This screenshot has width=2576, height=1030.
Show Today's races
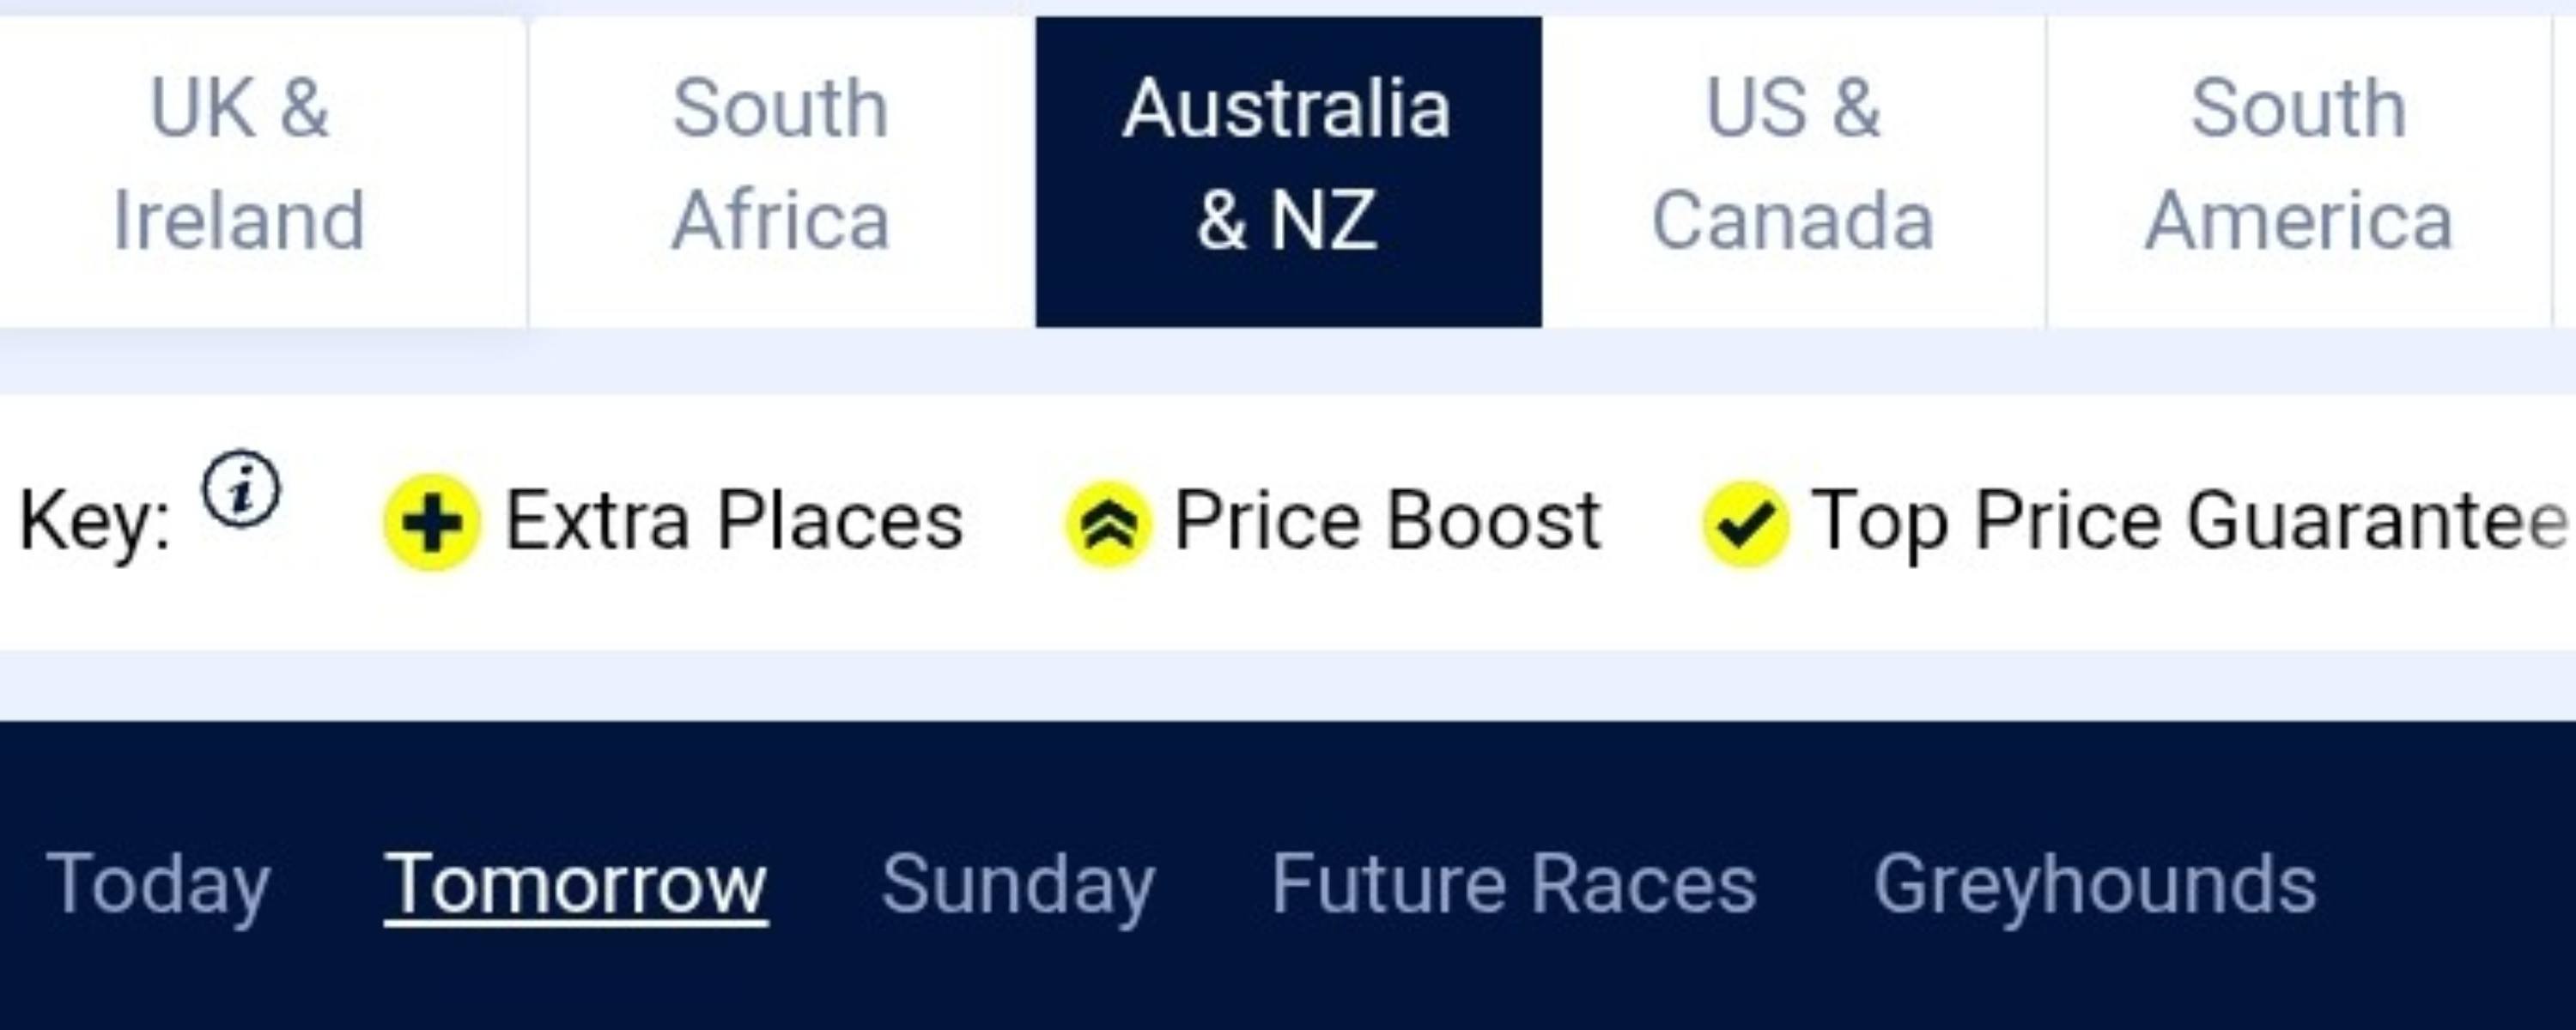point(158,884)
